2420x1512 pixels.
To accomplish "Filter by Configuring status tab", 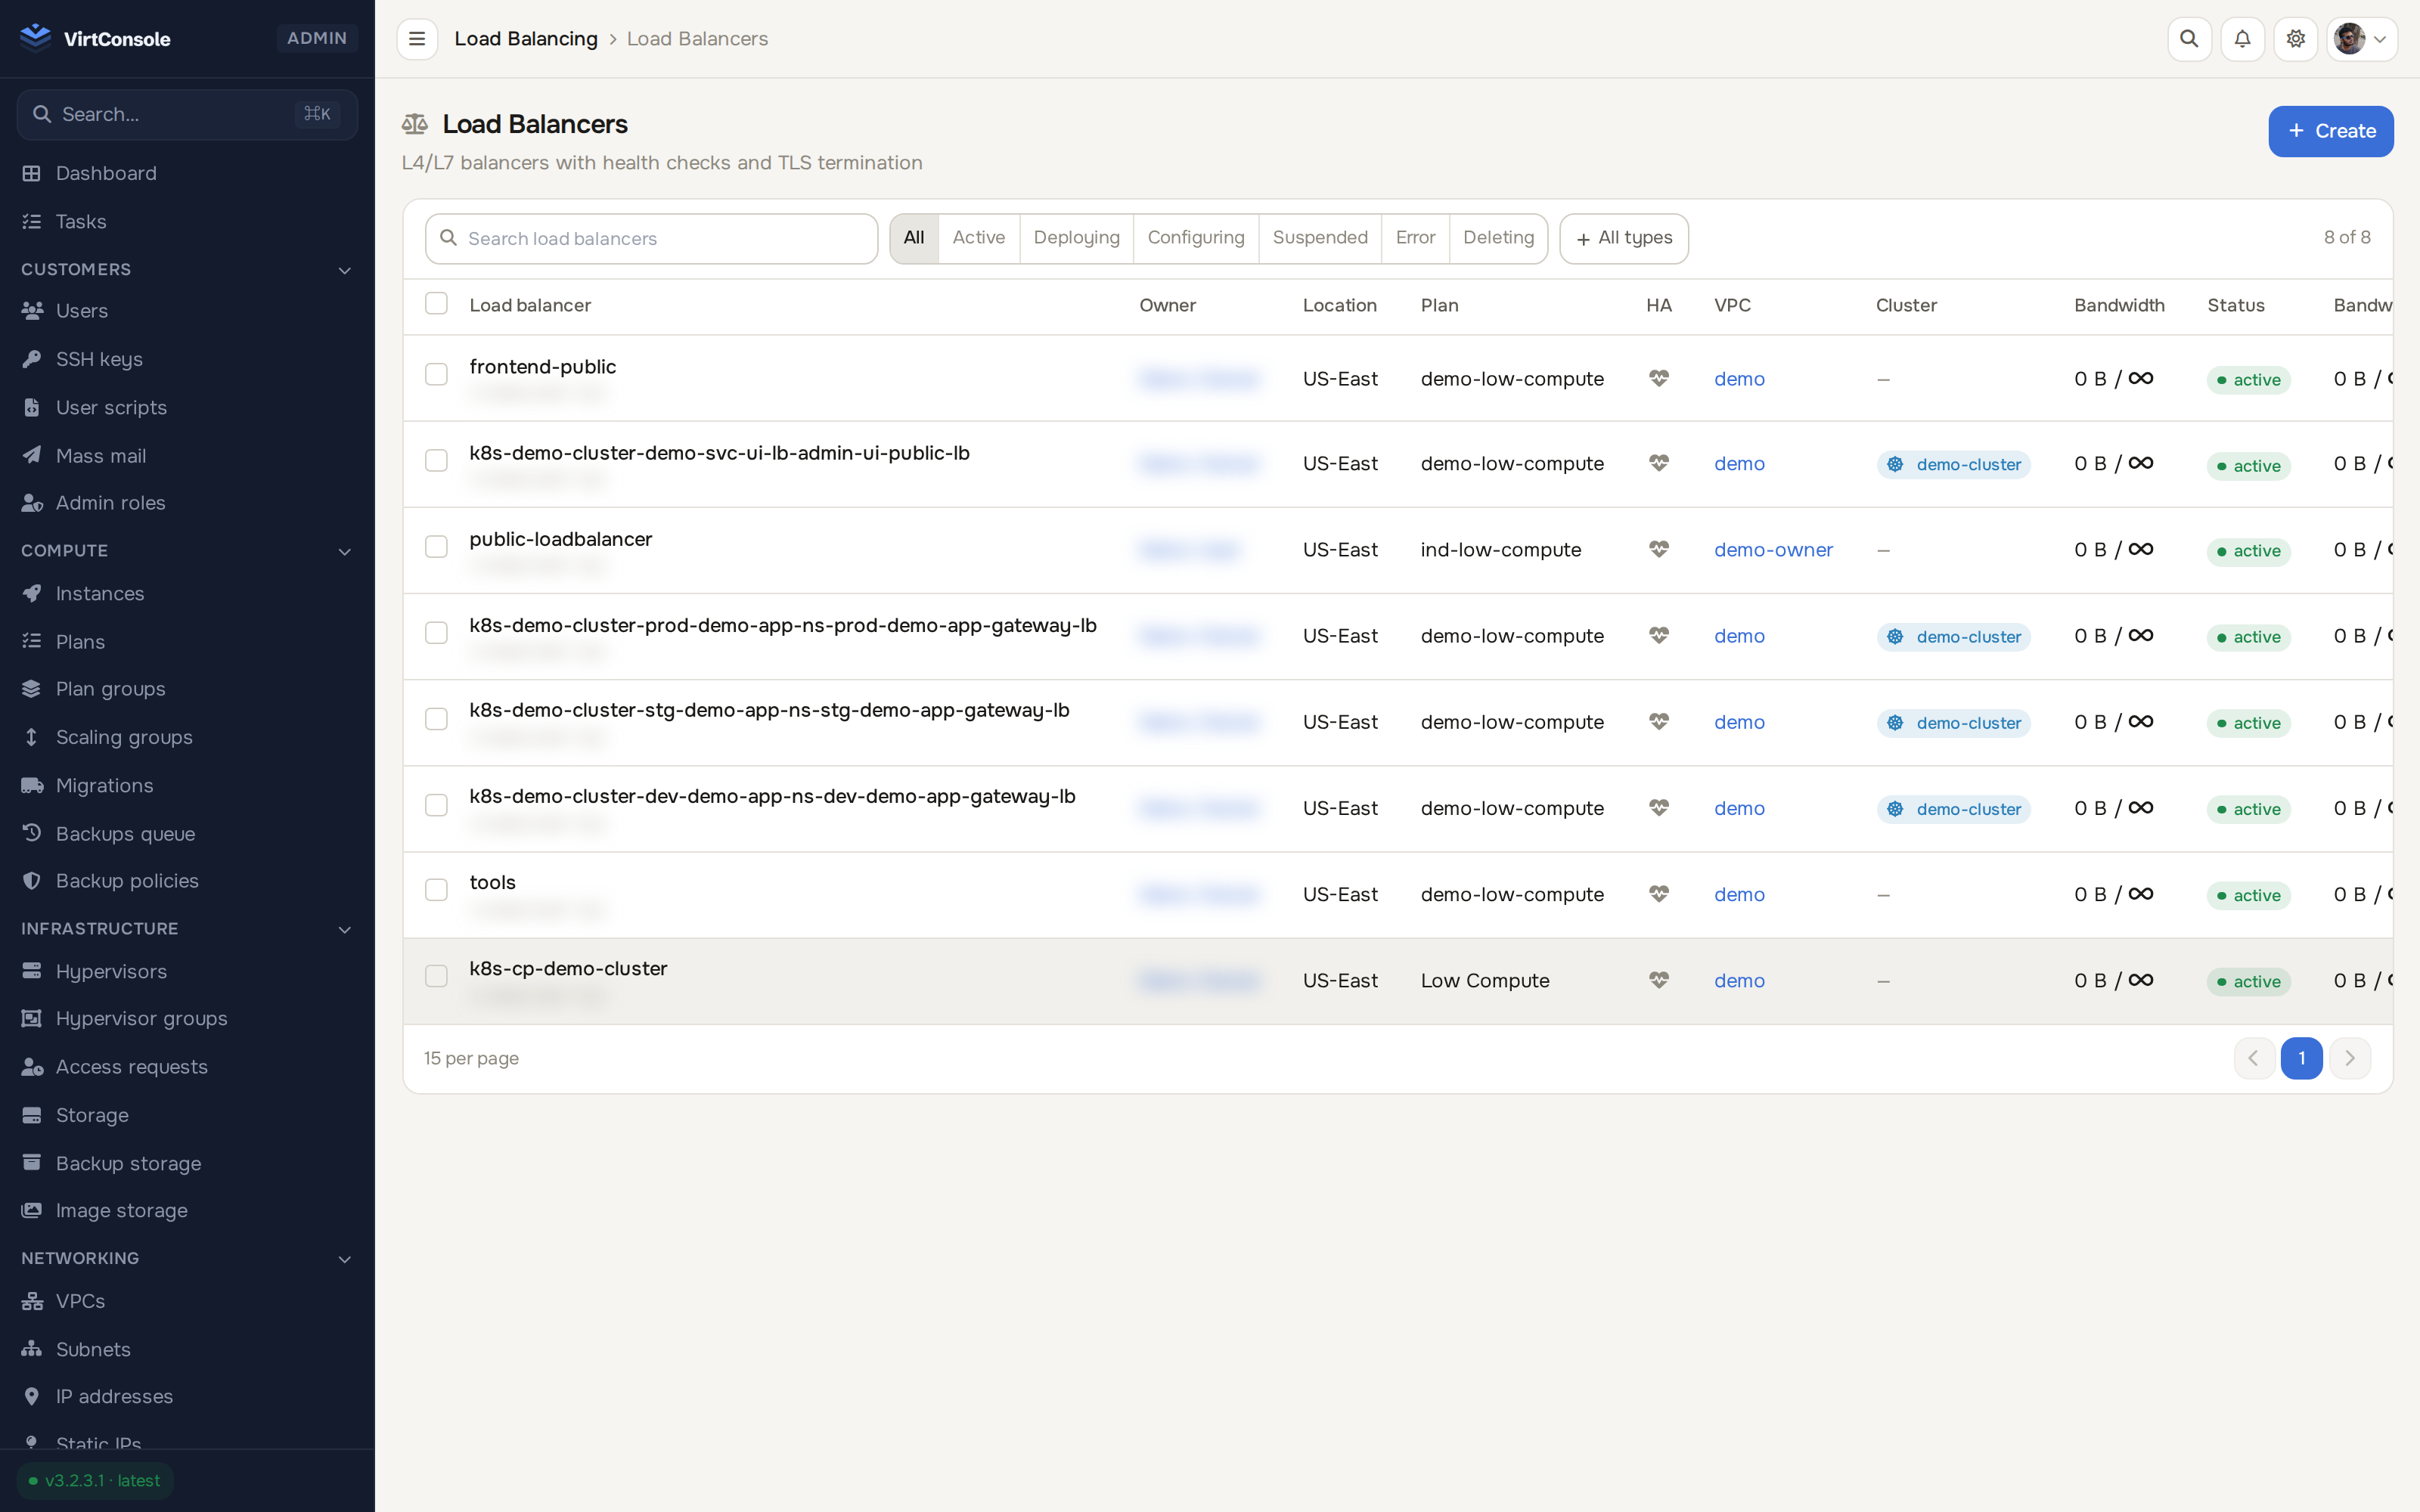I will click(x=1196, y=238).
